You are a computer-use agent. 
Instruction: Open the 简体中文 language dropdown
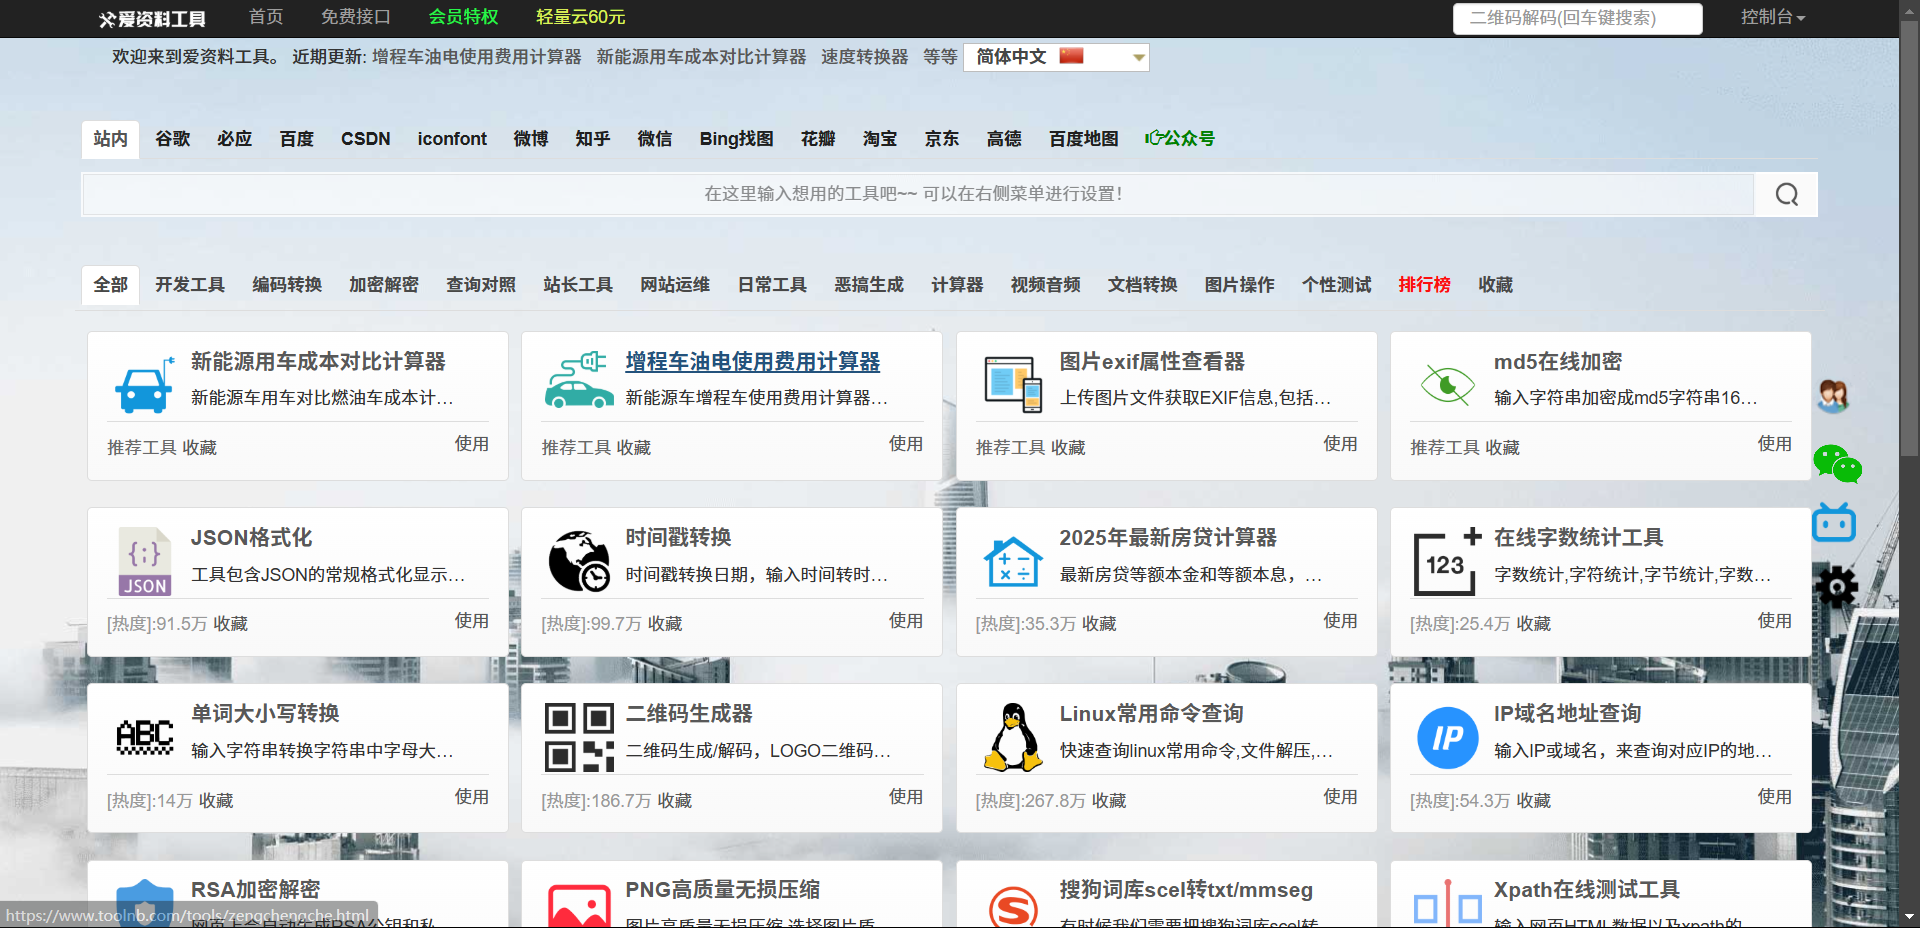tap(1056, 57)
